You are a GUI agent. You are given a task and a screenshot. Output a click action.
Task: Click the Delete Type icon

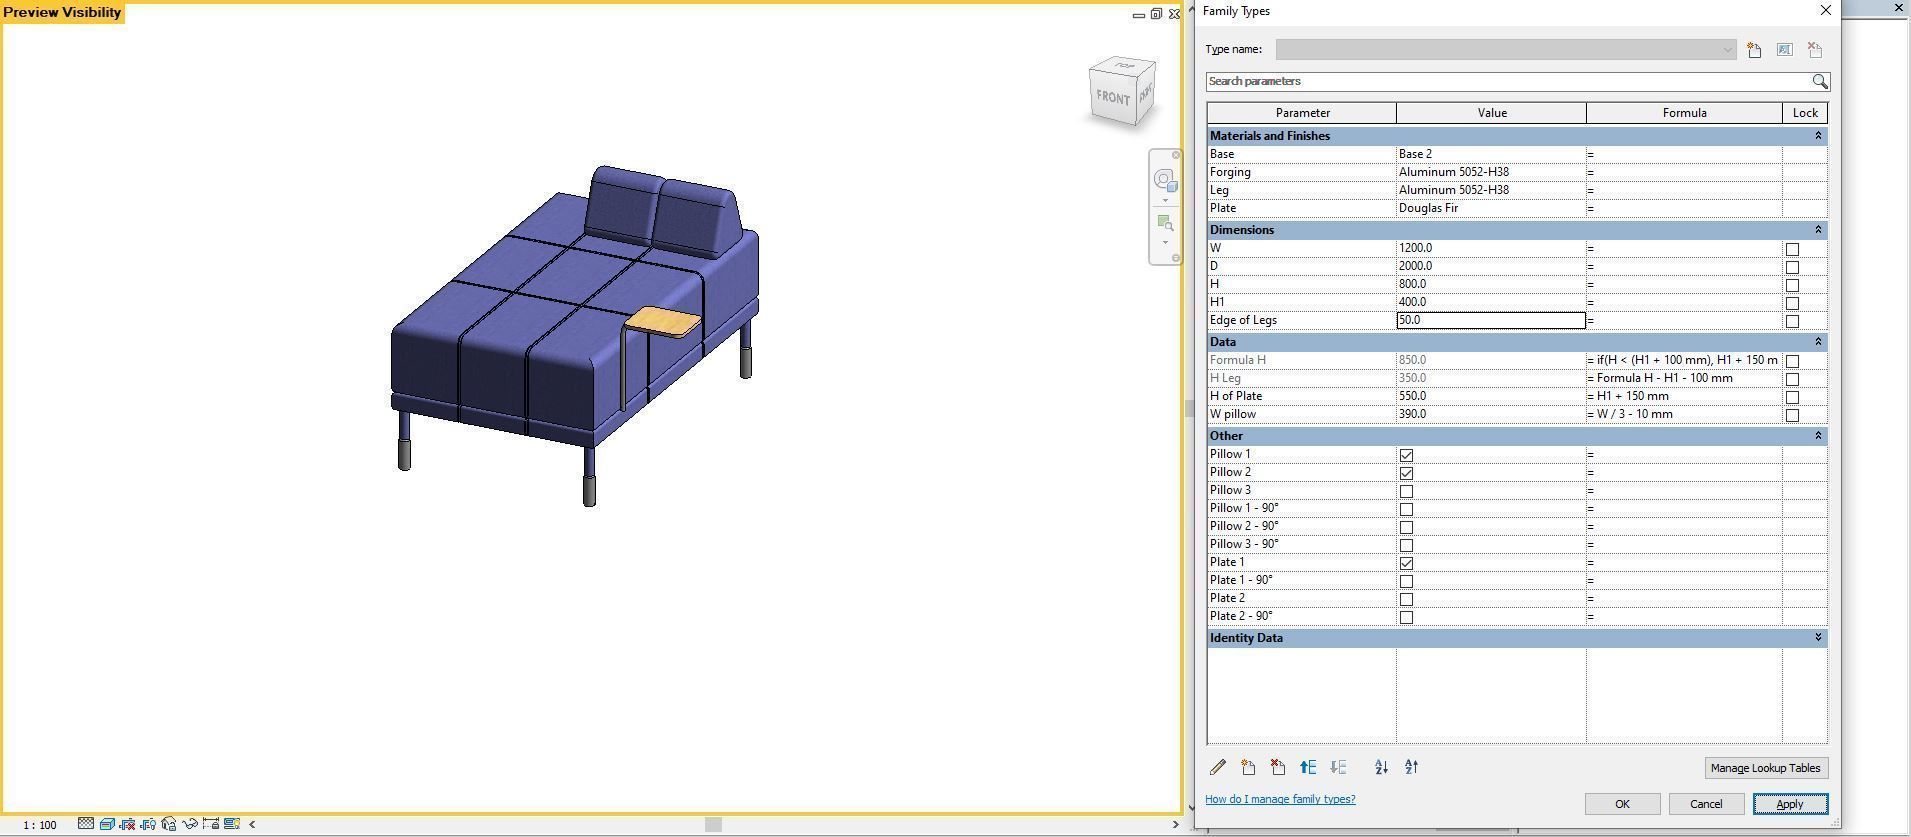[x=1815, y=50]
